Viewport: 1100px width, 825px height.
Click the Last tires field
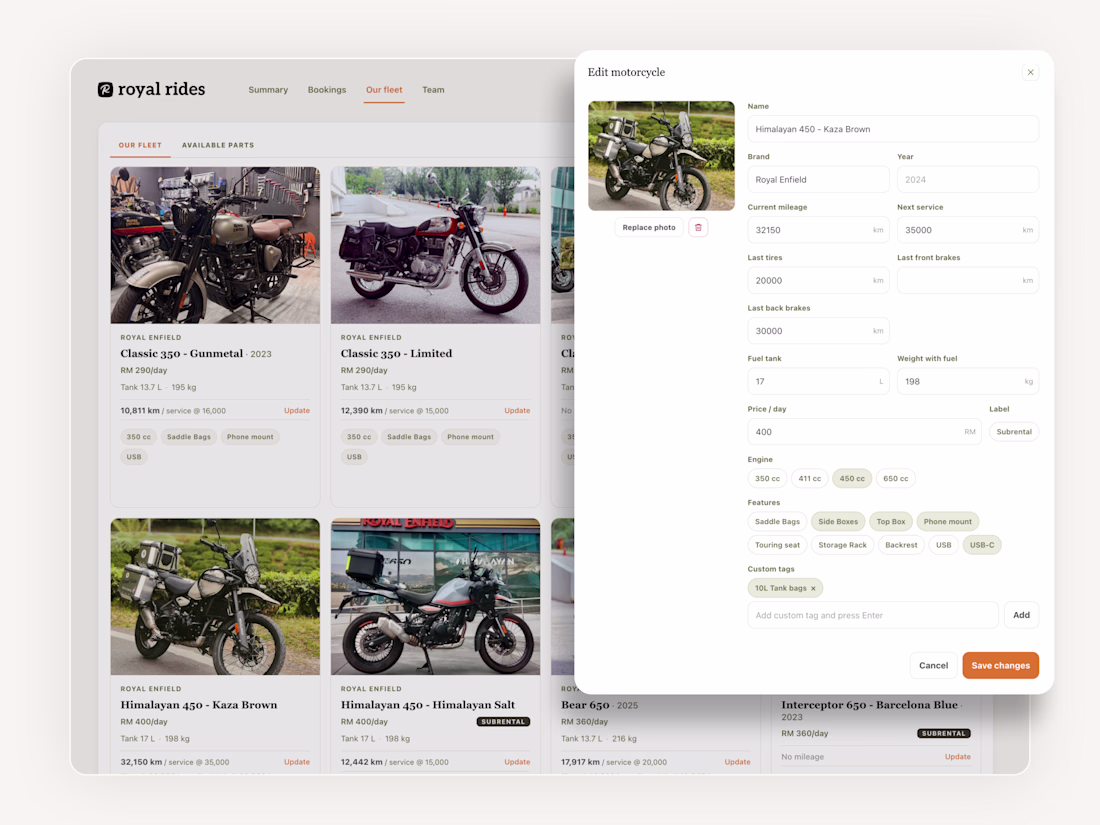[818, 281]
